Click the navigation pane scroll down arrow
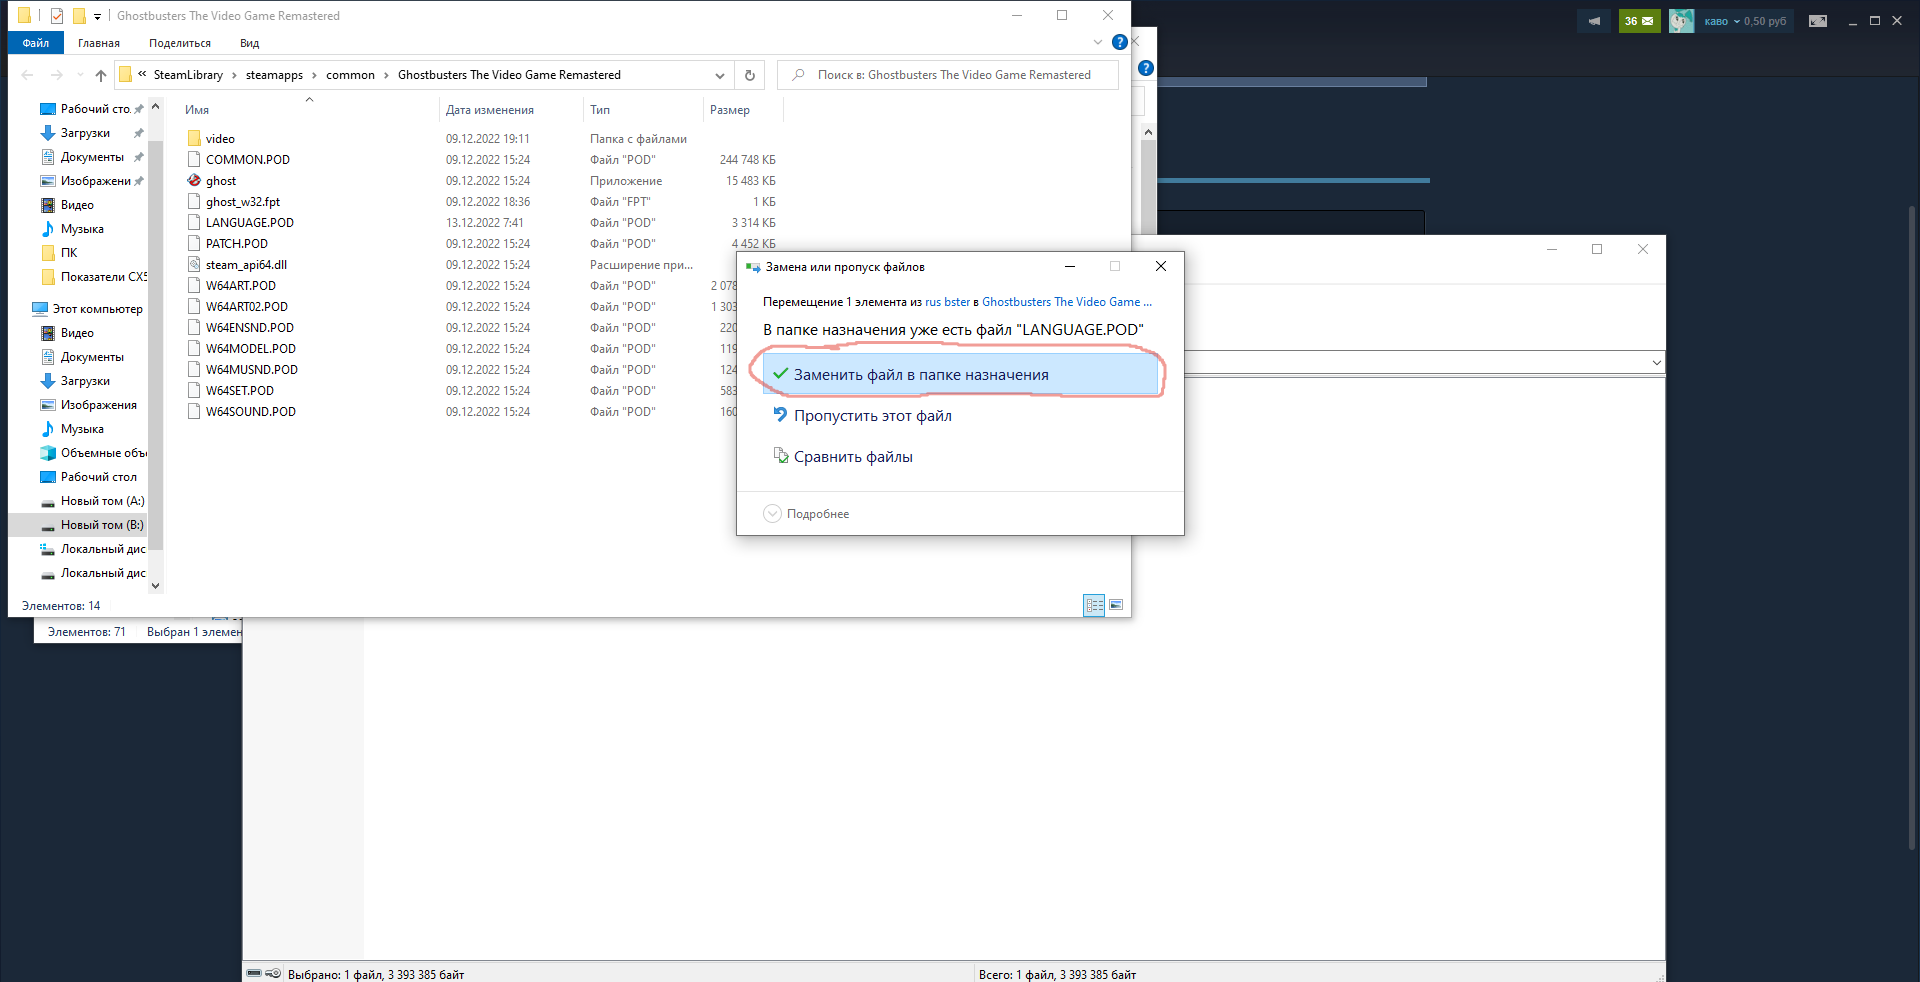Viewport: 1920px width, 982px height. [155, 586]
